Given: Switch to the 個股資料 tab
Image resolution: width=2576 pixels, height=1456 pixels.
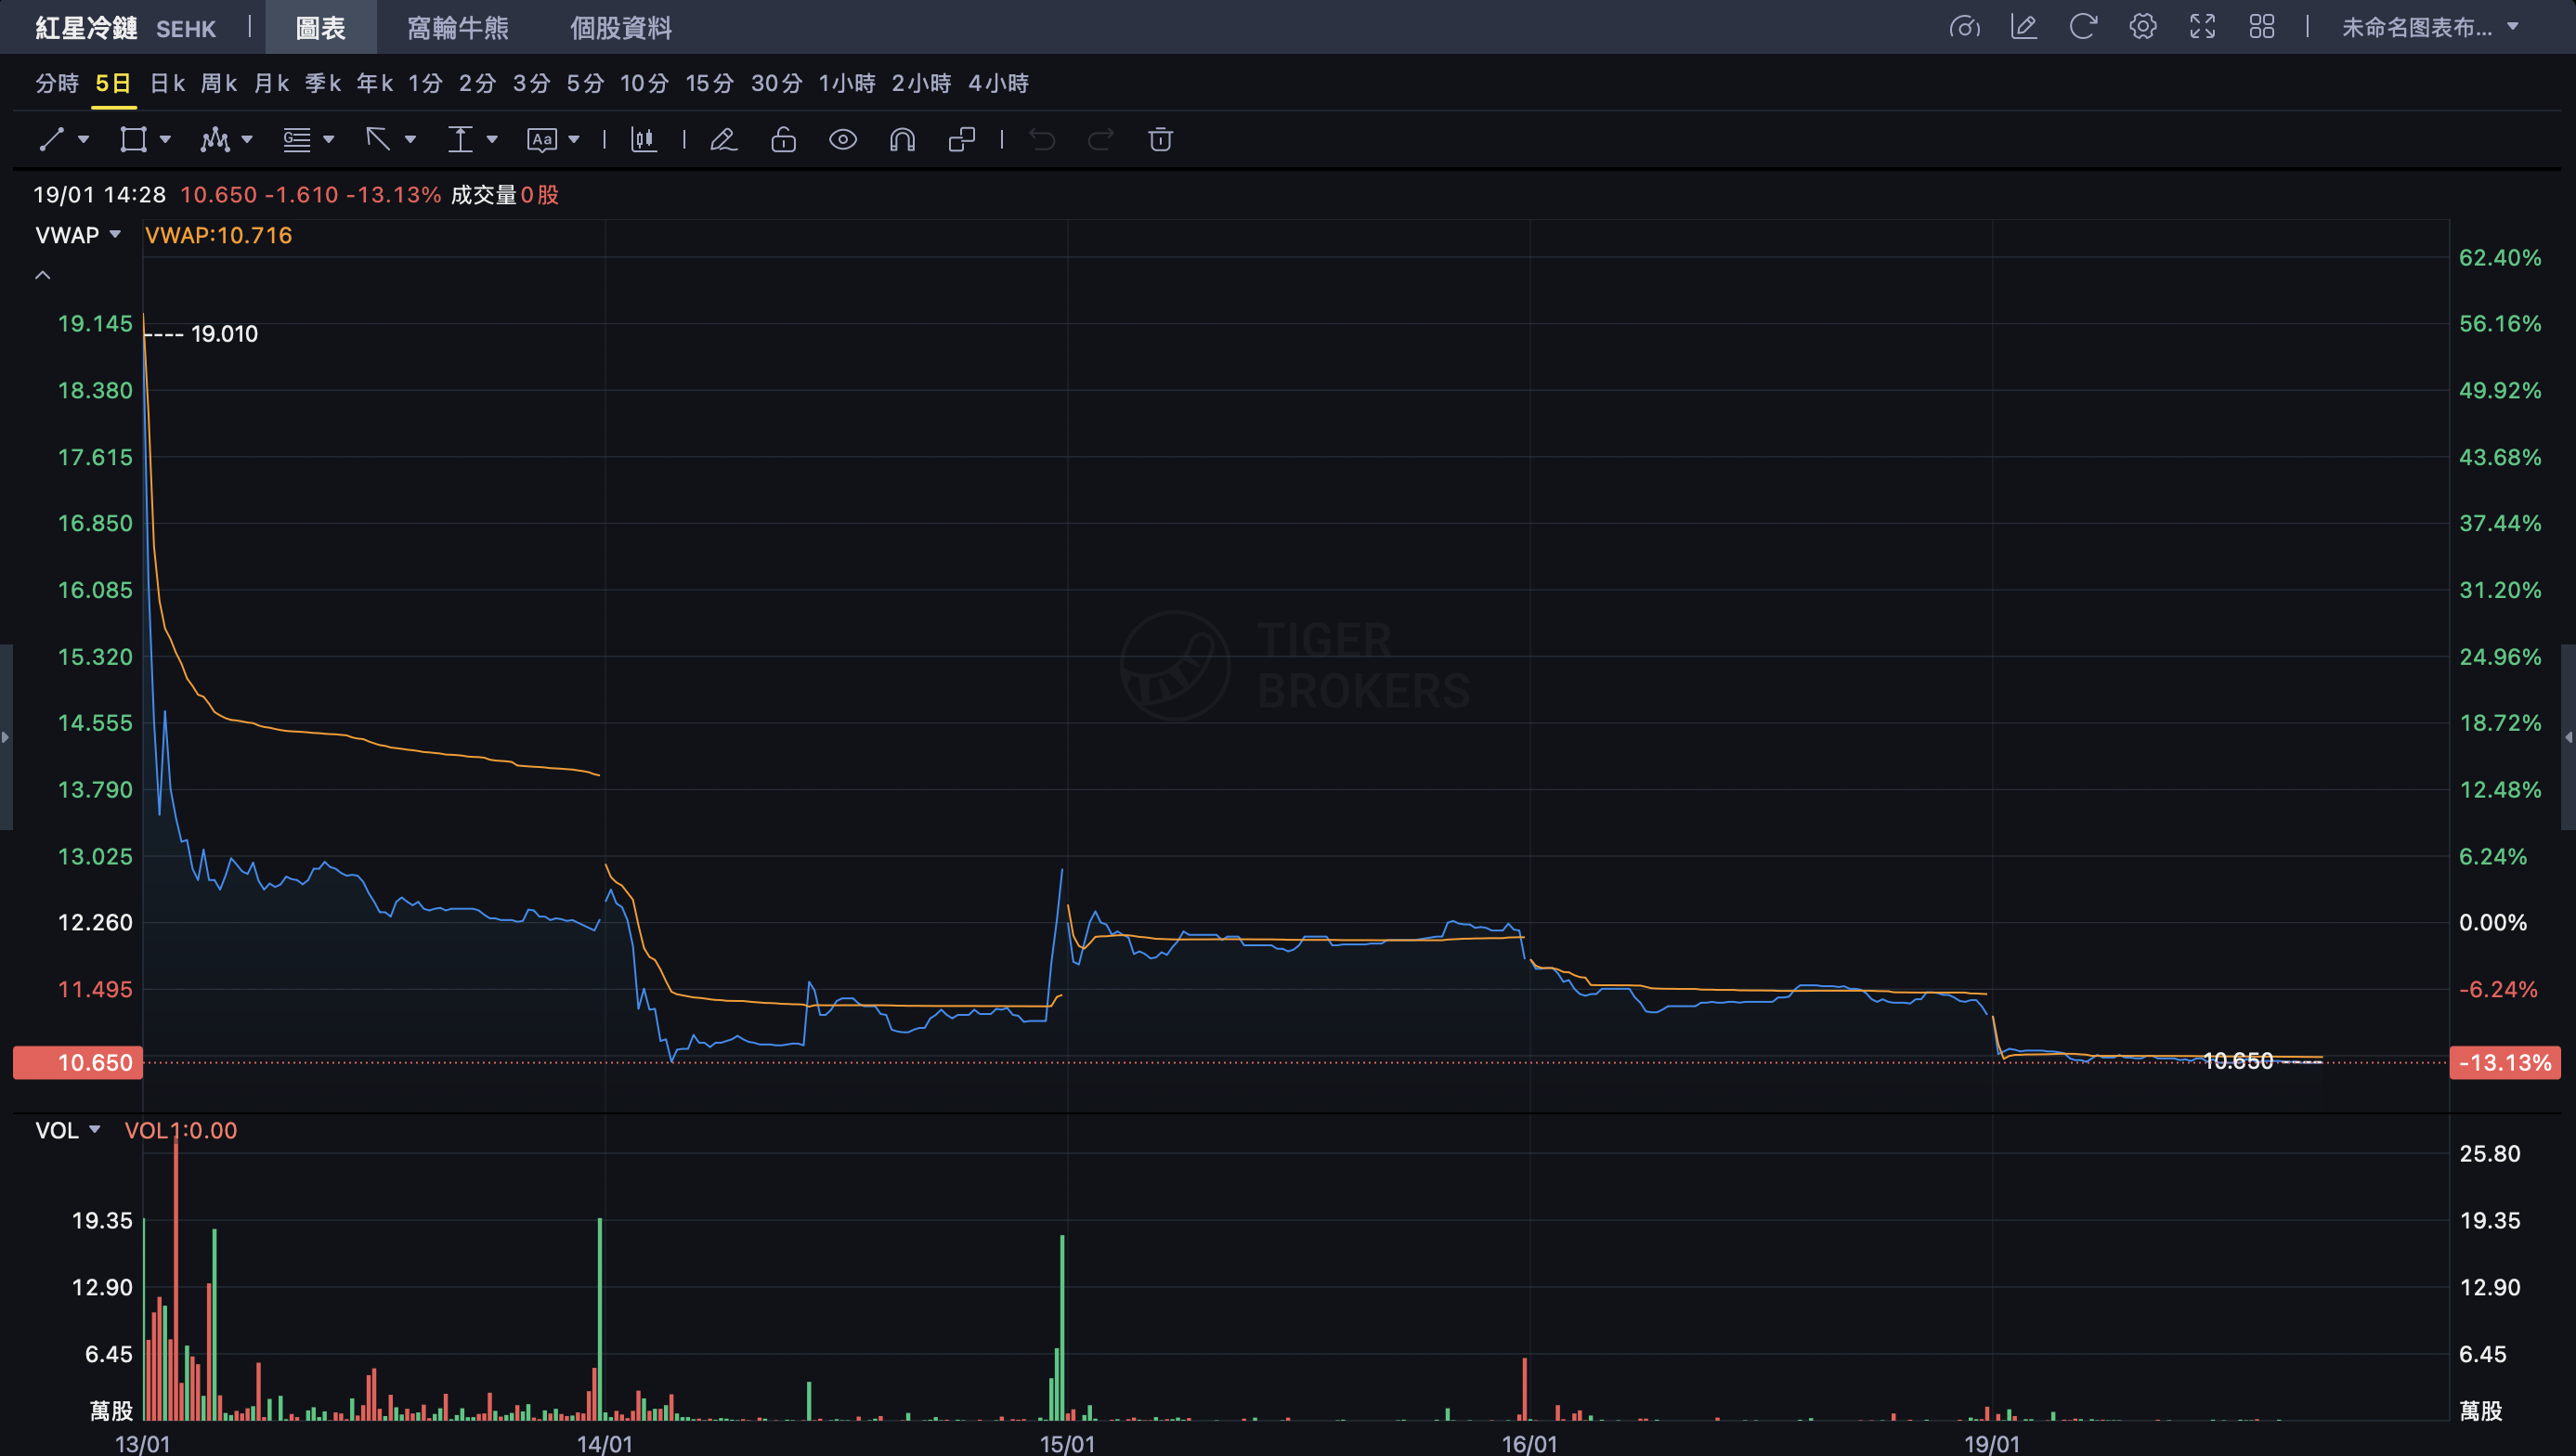Looking at the screenshot, I should pos(620,28).
